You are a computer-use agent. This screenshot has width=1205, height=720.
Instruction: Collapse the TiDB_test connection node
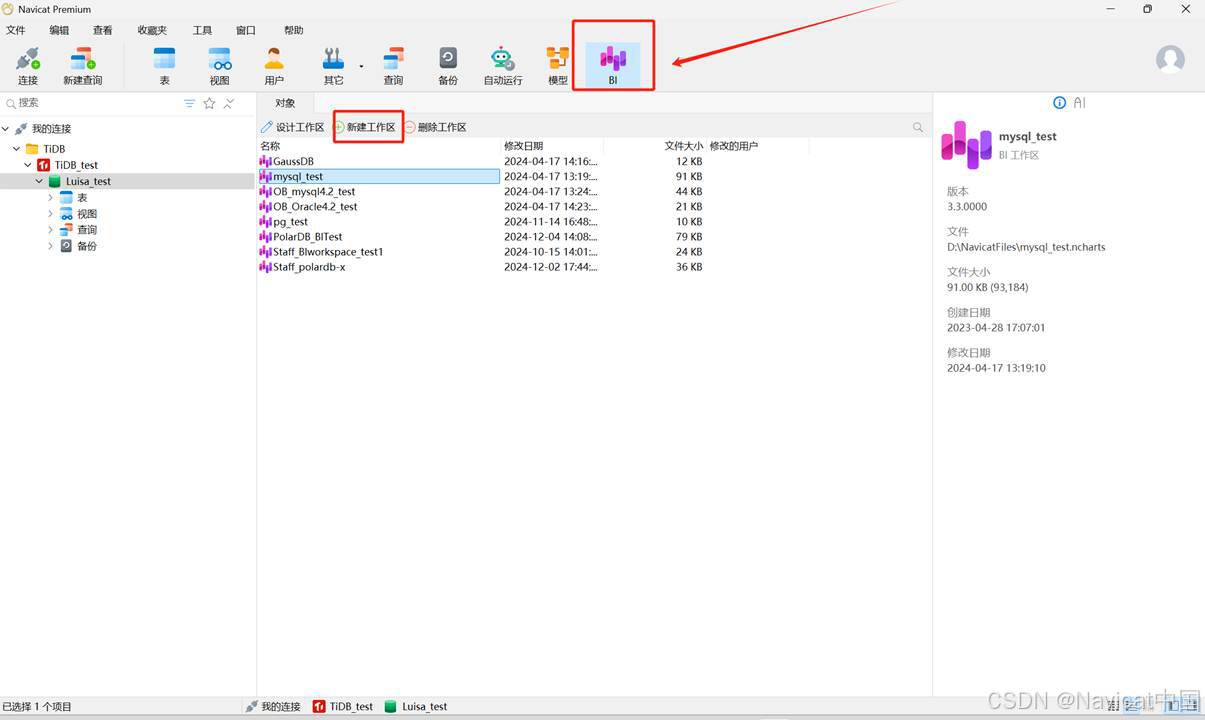(x=28, y=165)
